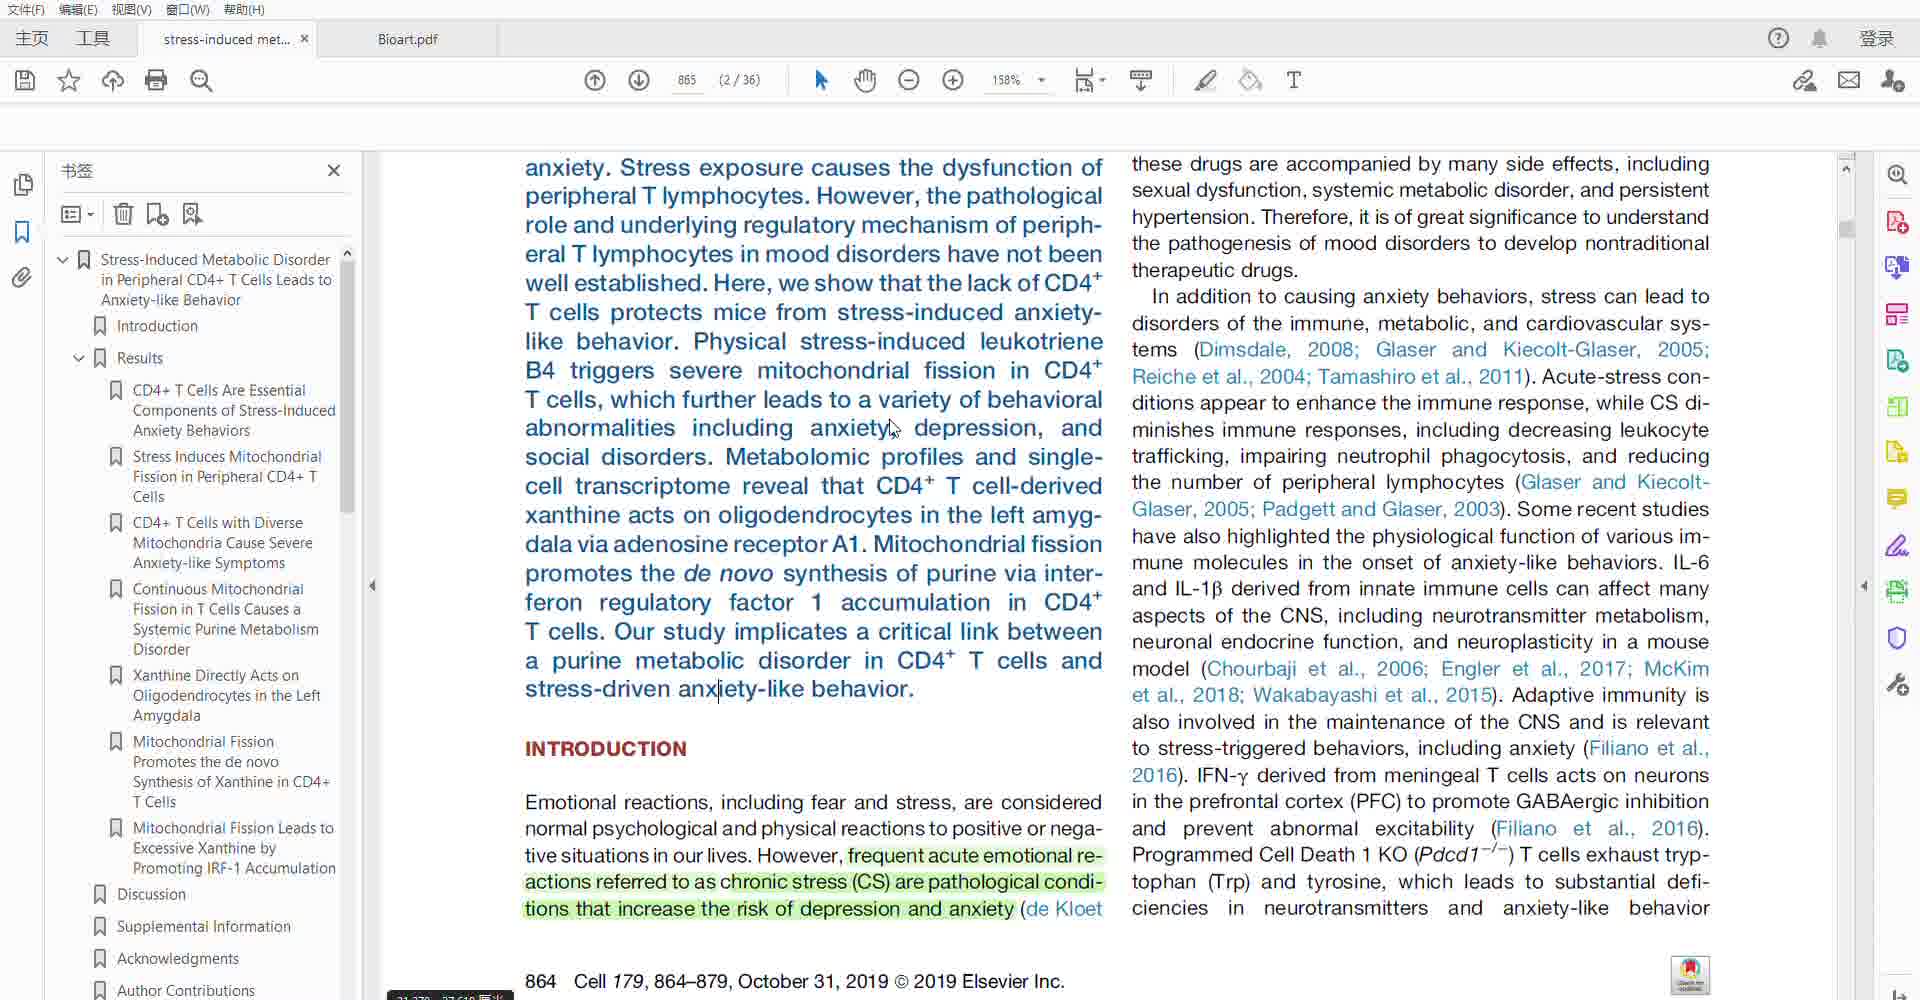Click the bookmarks panel scrollbar
This screenshot has height=1000, width=1920.
[x=347, y=388]
